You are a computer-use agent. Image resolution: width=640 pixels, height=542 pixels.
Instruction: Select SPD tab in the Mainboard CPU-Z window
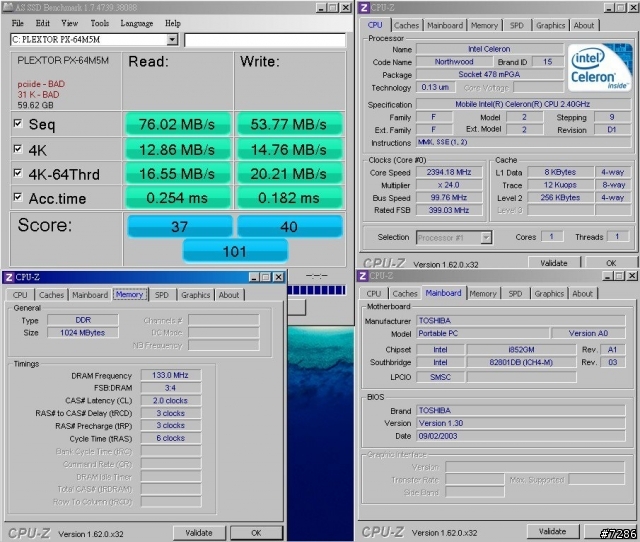(x=515, y=293)
